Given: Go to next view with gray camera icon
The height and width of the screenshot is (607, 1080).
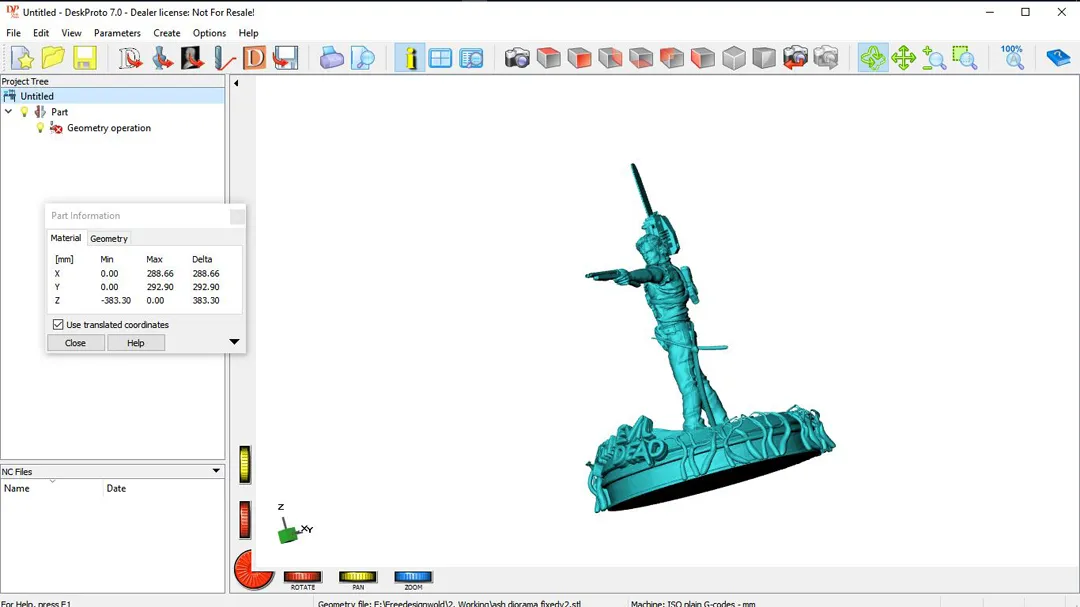Looking at the screenshot, I should [x=826, y=58].
